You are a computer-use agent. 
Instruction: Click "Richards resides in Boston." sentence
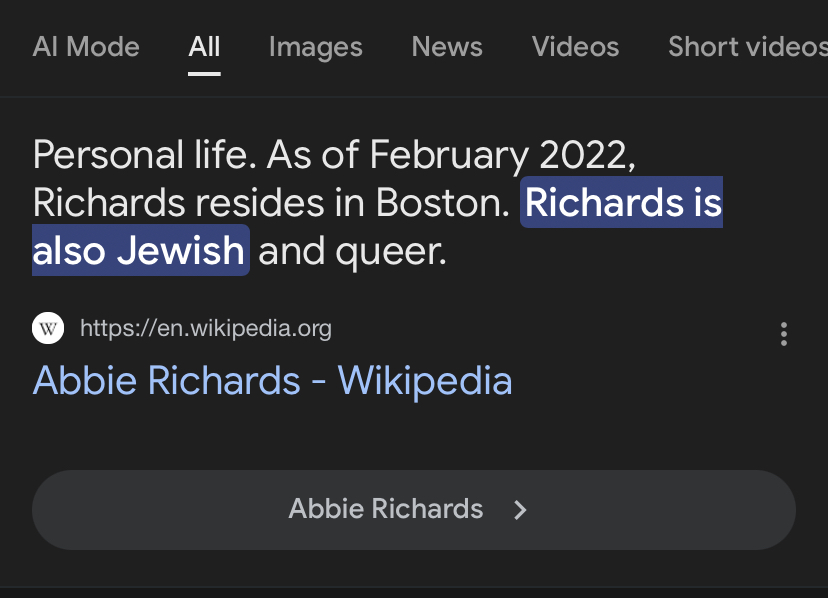[271, 203]
